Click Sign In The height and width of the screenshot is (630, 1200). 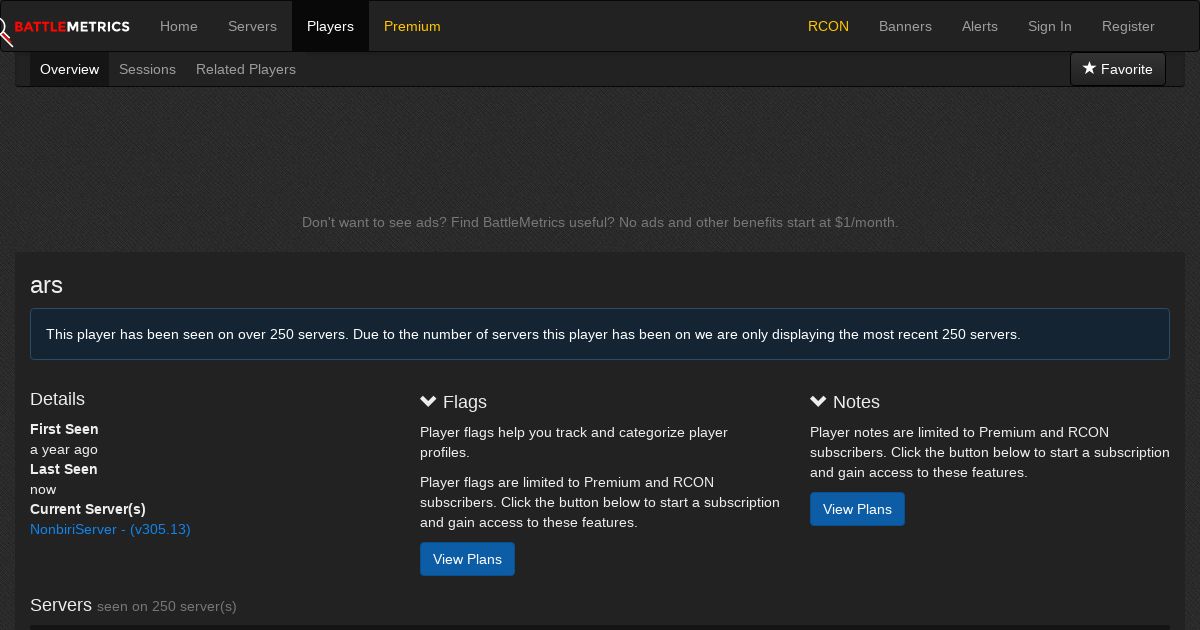(1049, 26)
